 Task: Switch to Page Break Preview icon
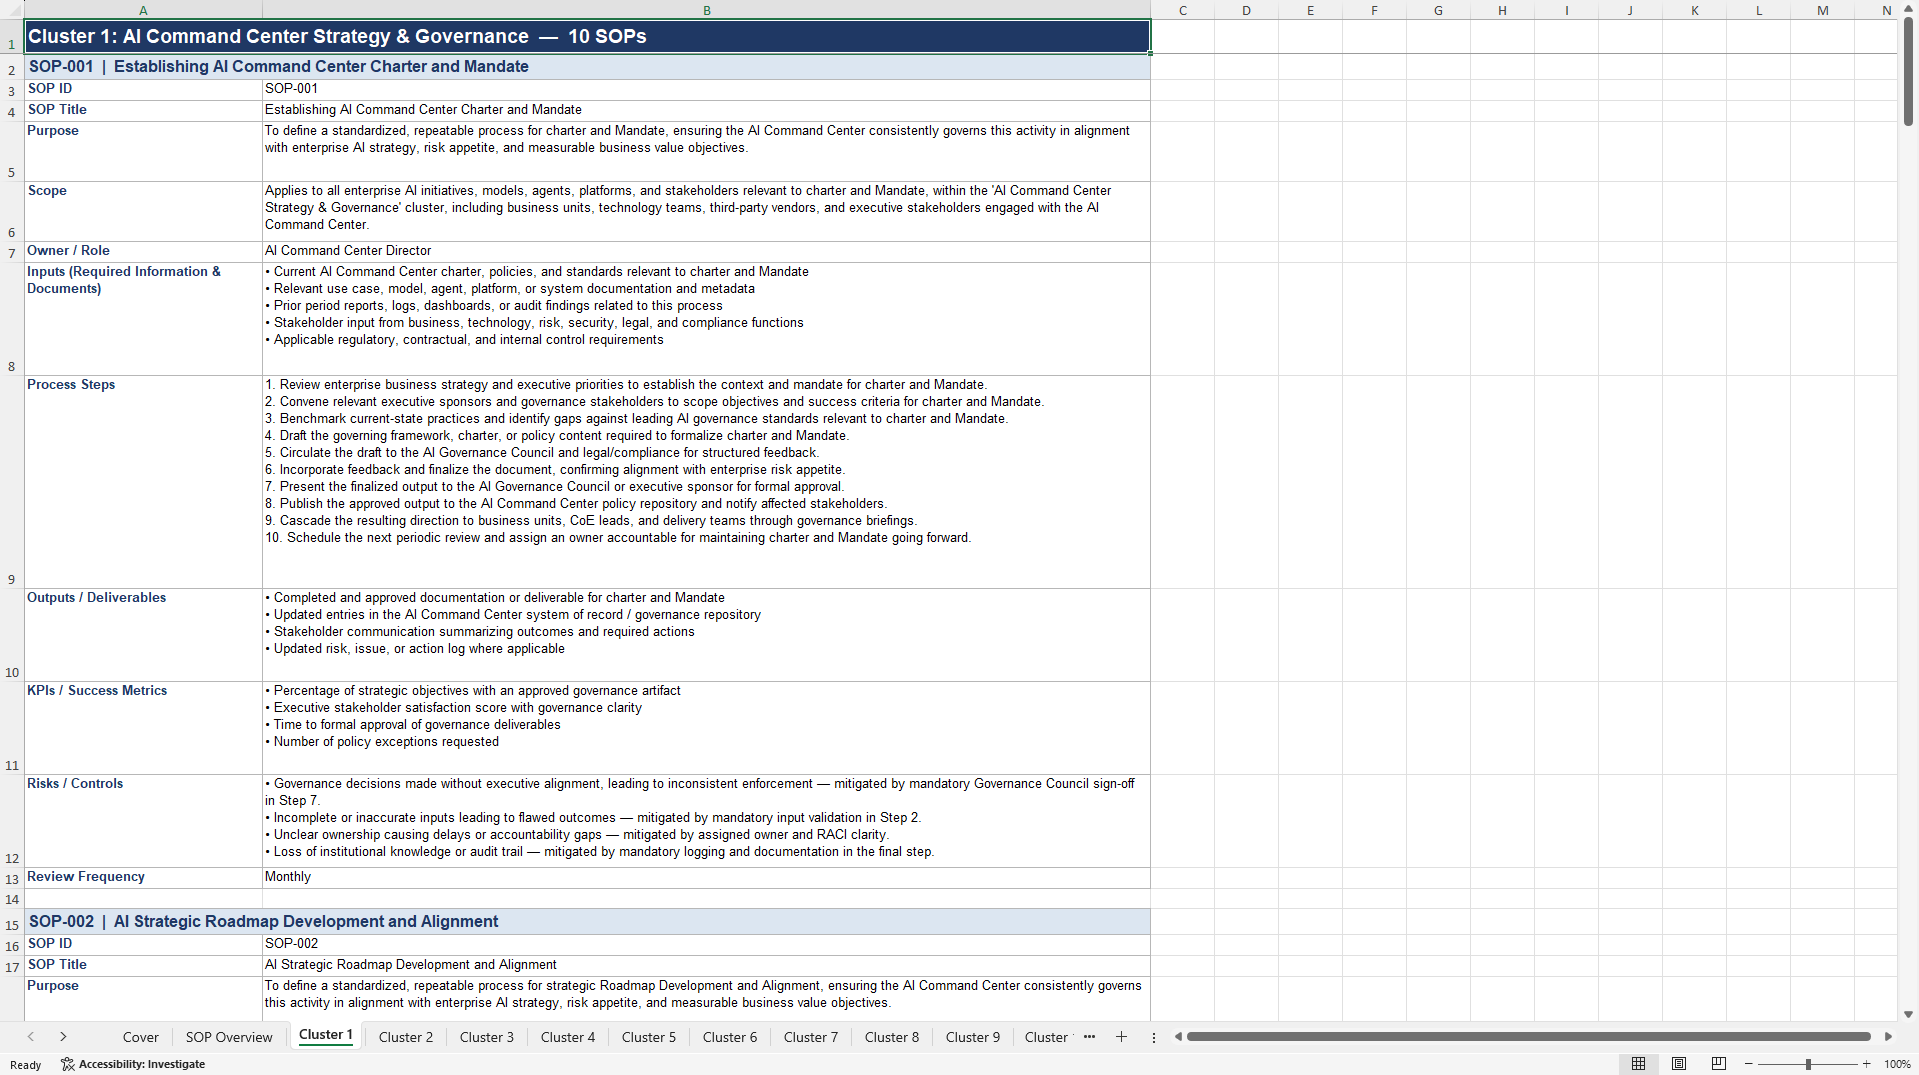1719,1064
